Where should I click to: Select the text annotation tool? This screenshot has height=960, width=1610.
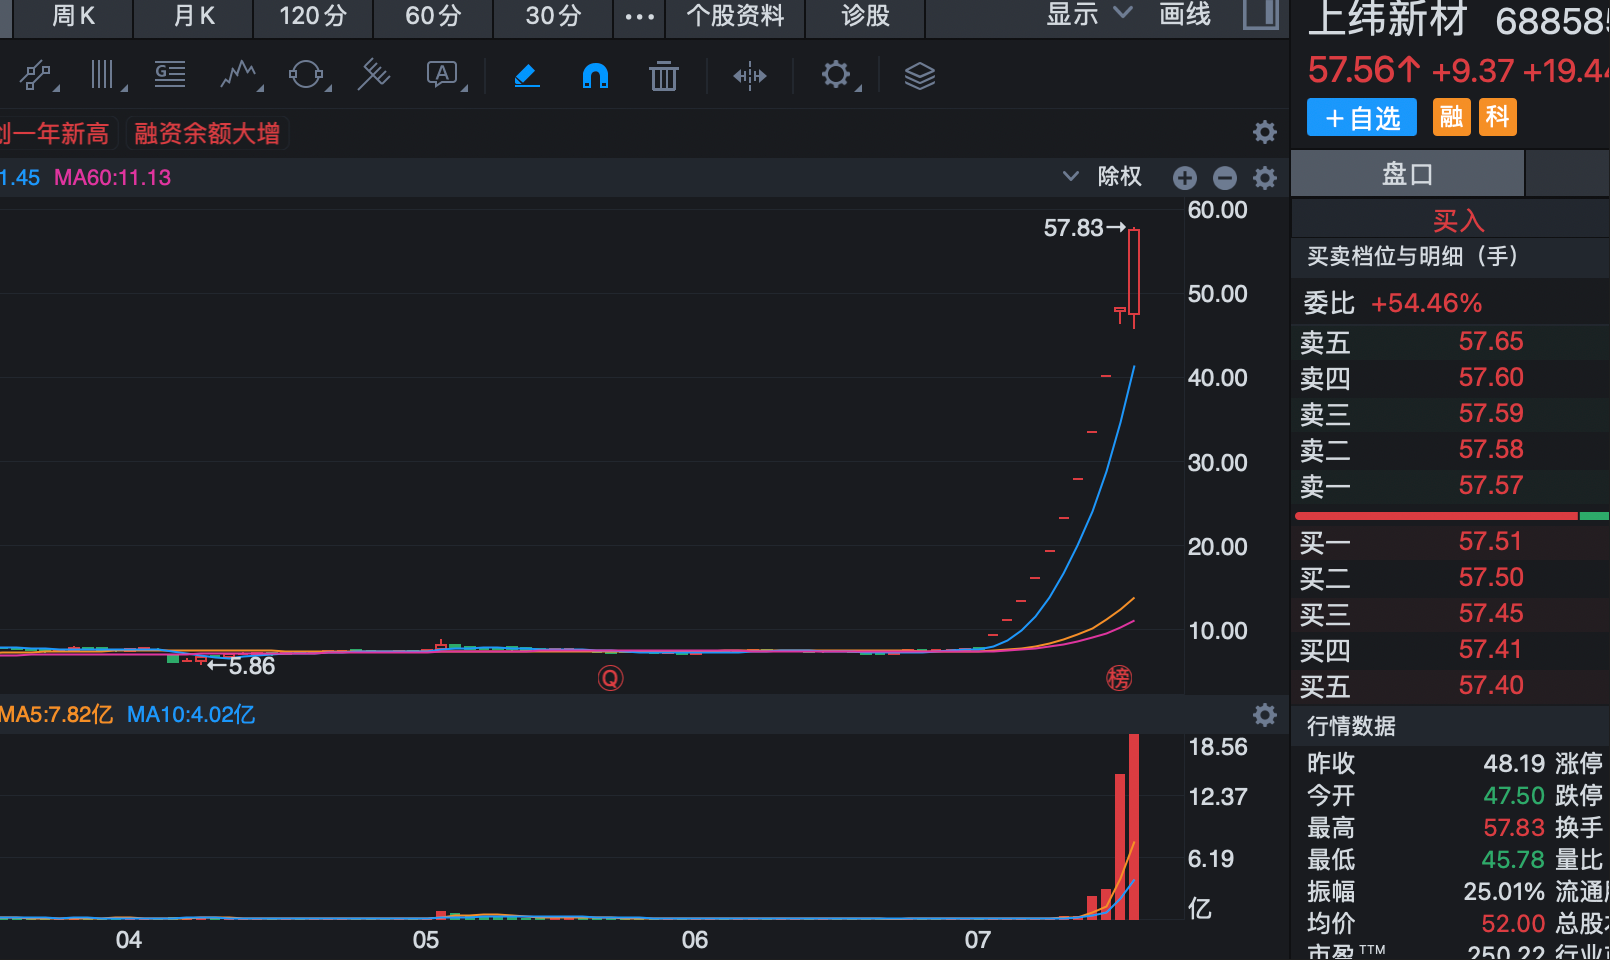click(x=443, y=75)
